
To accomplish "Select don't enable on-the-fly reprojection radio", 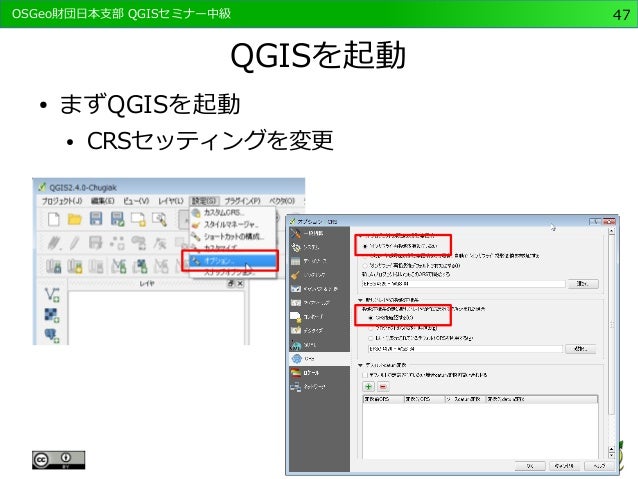I will point(365,246).
